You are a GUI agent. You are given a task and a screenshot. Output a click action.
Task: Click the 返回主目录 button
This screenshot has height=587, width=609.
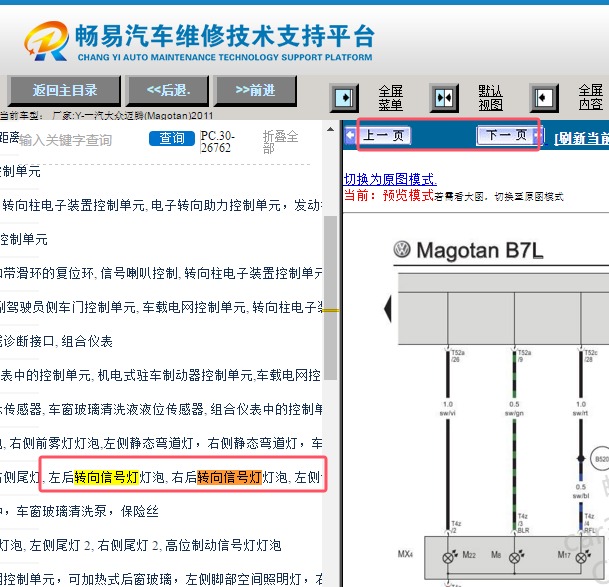pos(64,91)
